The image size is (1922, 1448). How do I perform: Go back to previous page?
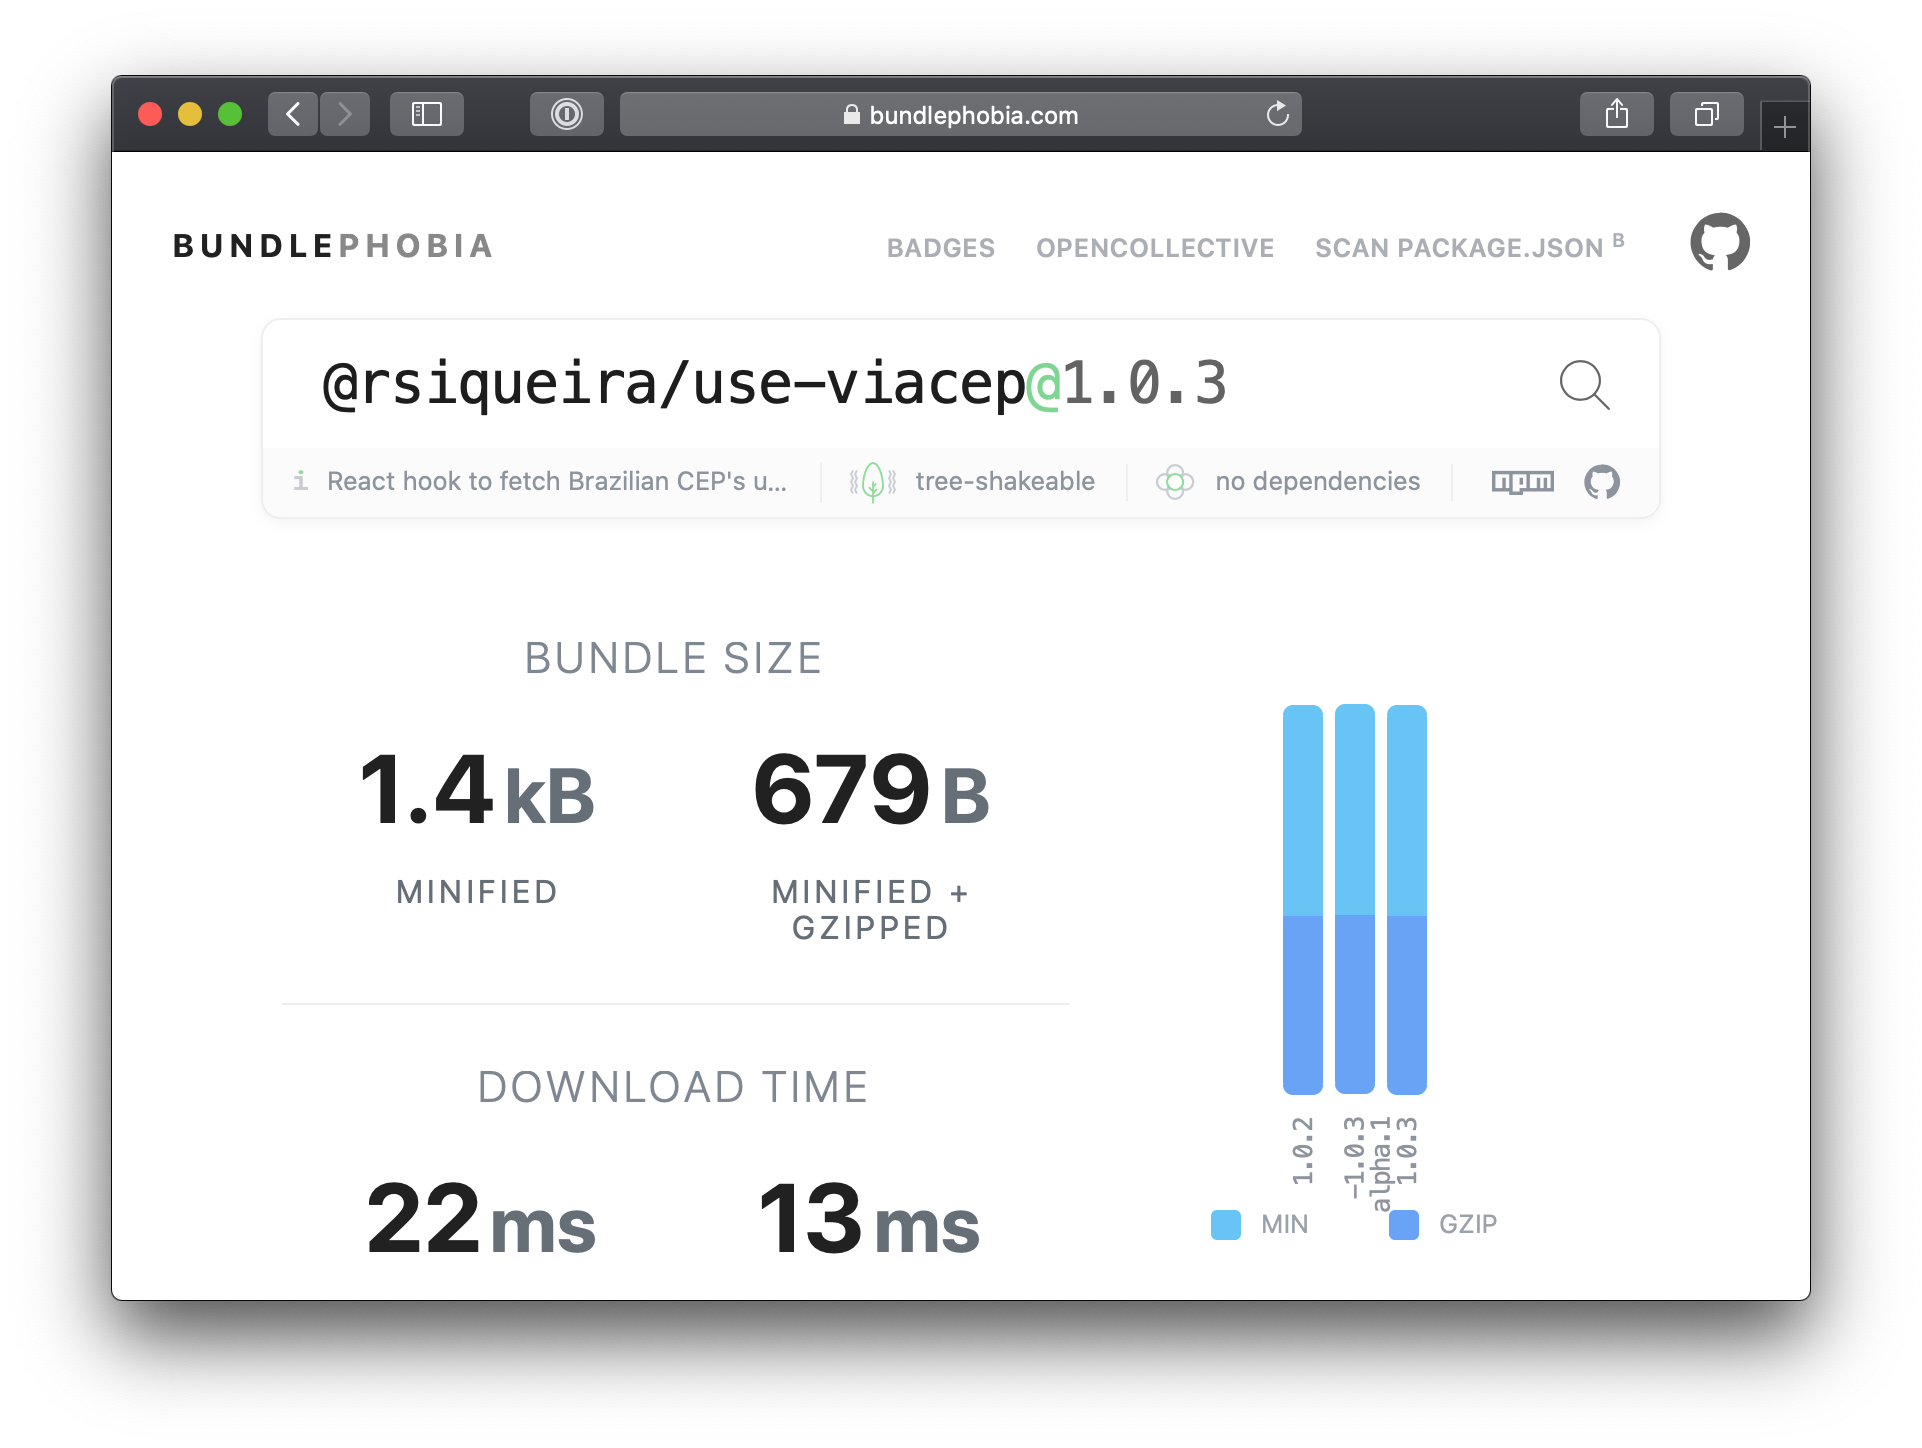293,114
